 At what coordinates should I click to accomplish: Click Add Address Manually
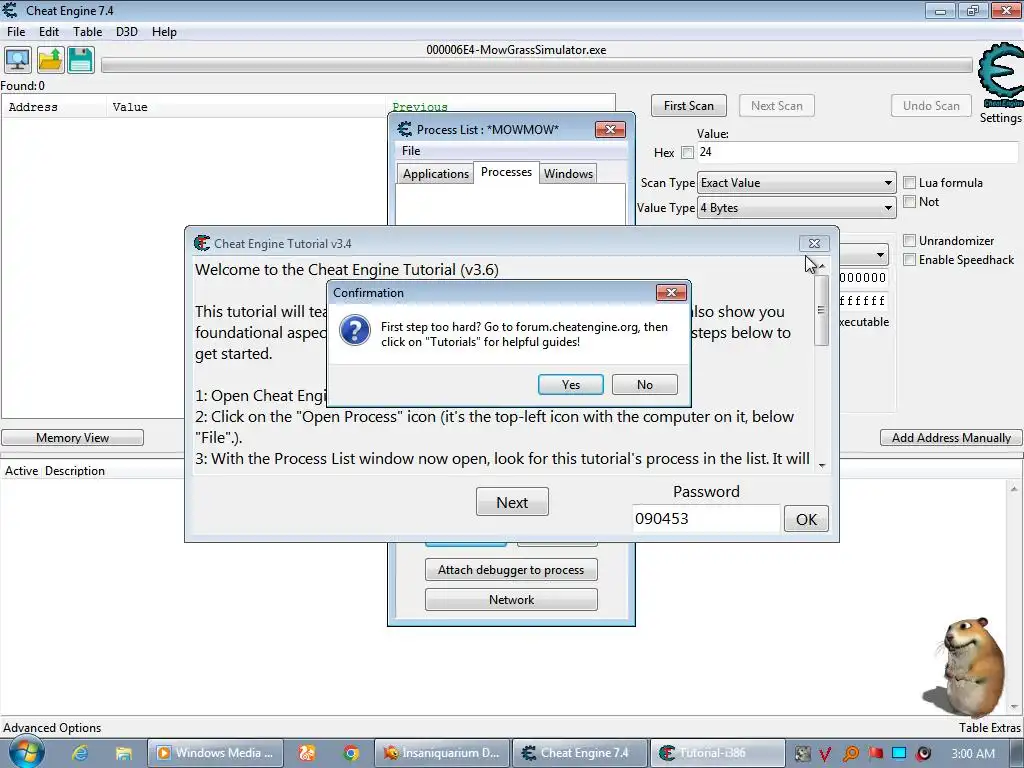[951, 438]
